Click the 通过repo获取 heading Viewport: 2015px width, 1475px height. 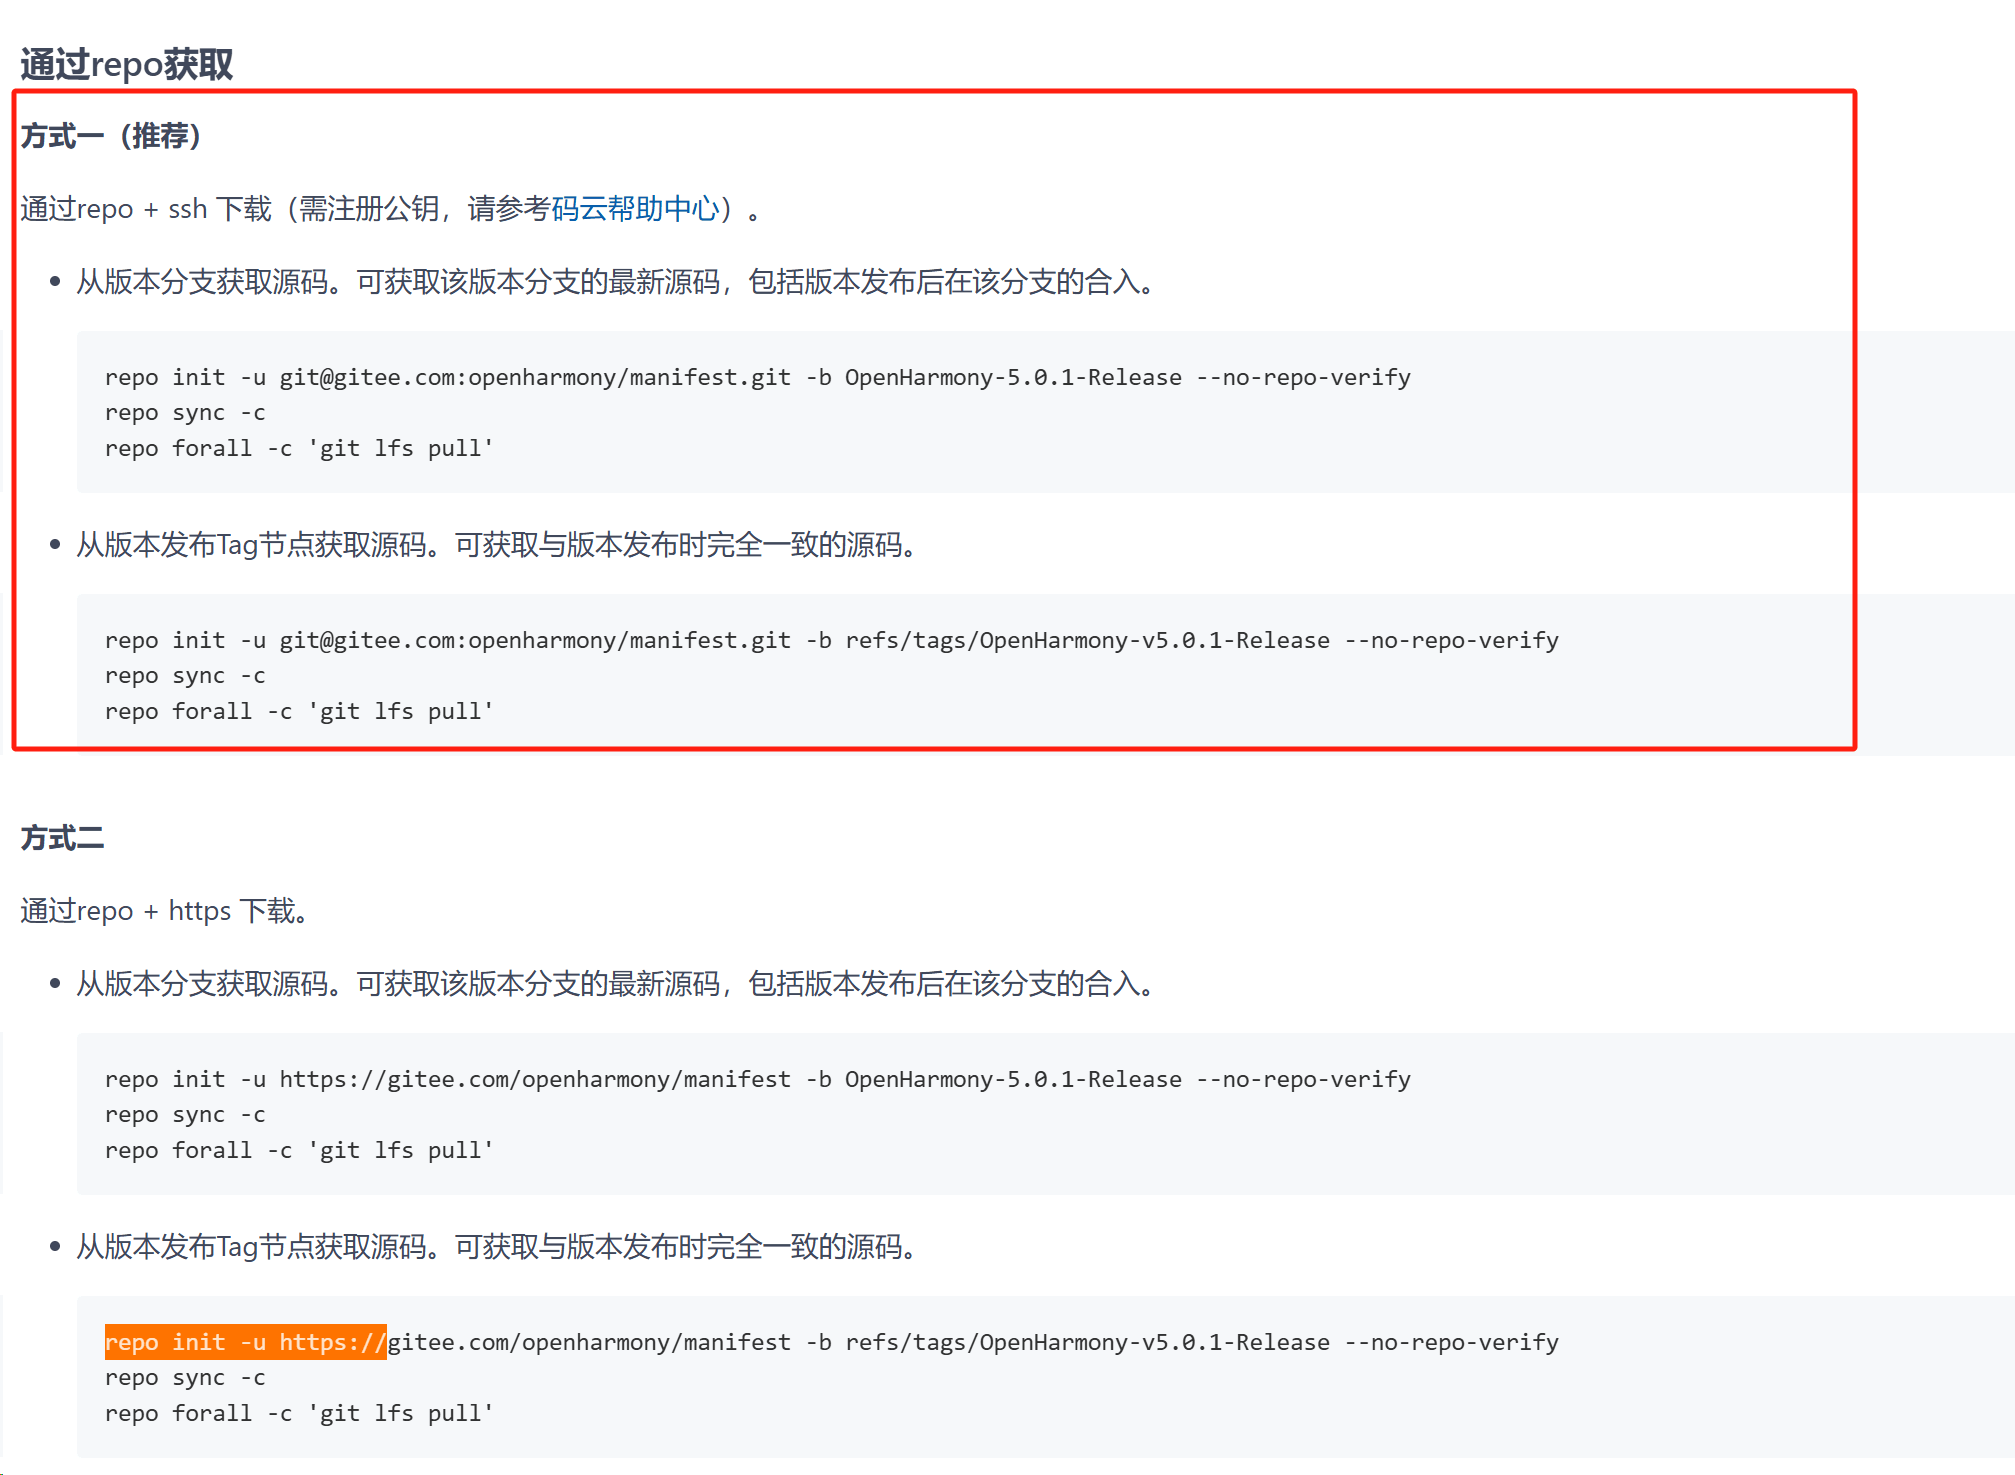(126, 65)
